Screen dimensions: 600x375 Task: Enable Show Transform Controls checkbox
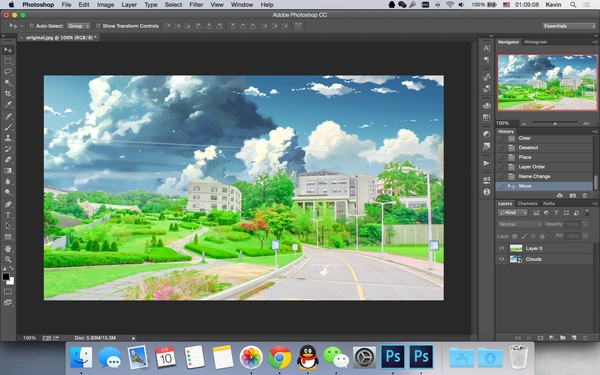click(98, 26)
